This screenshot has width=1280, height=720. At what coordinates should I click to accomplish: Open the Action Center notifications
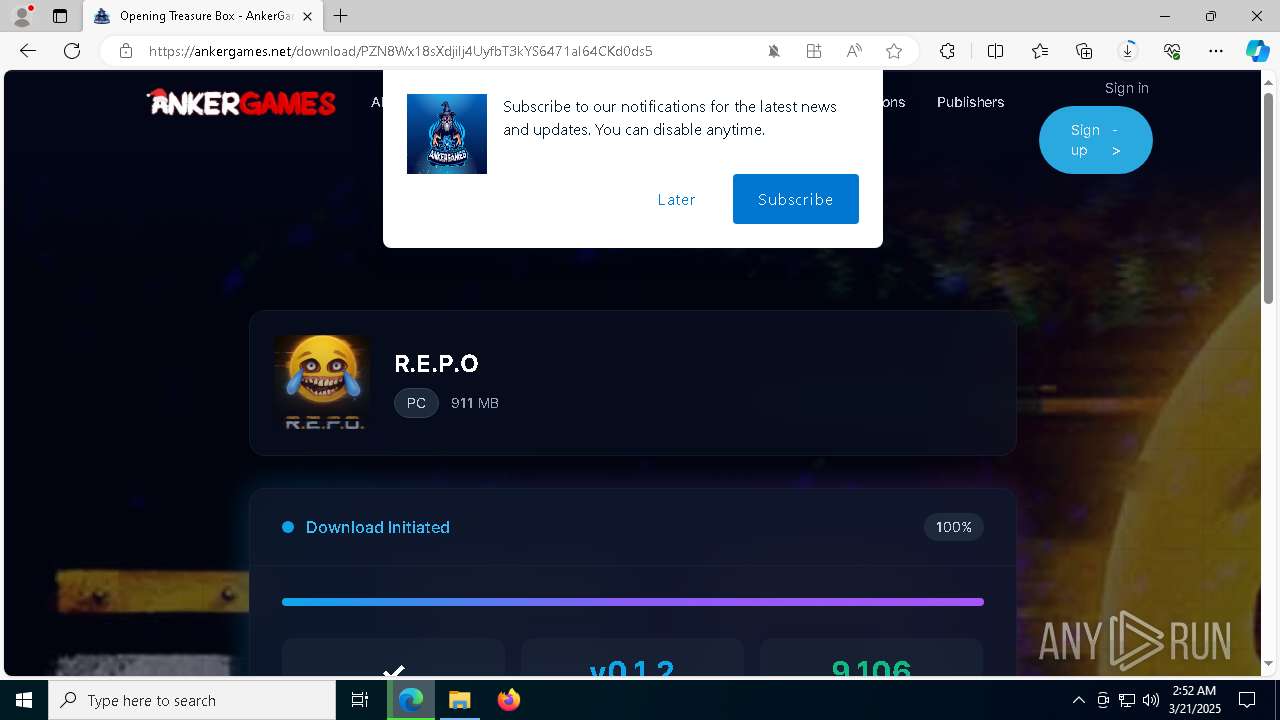(1247, 700)
